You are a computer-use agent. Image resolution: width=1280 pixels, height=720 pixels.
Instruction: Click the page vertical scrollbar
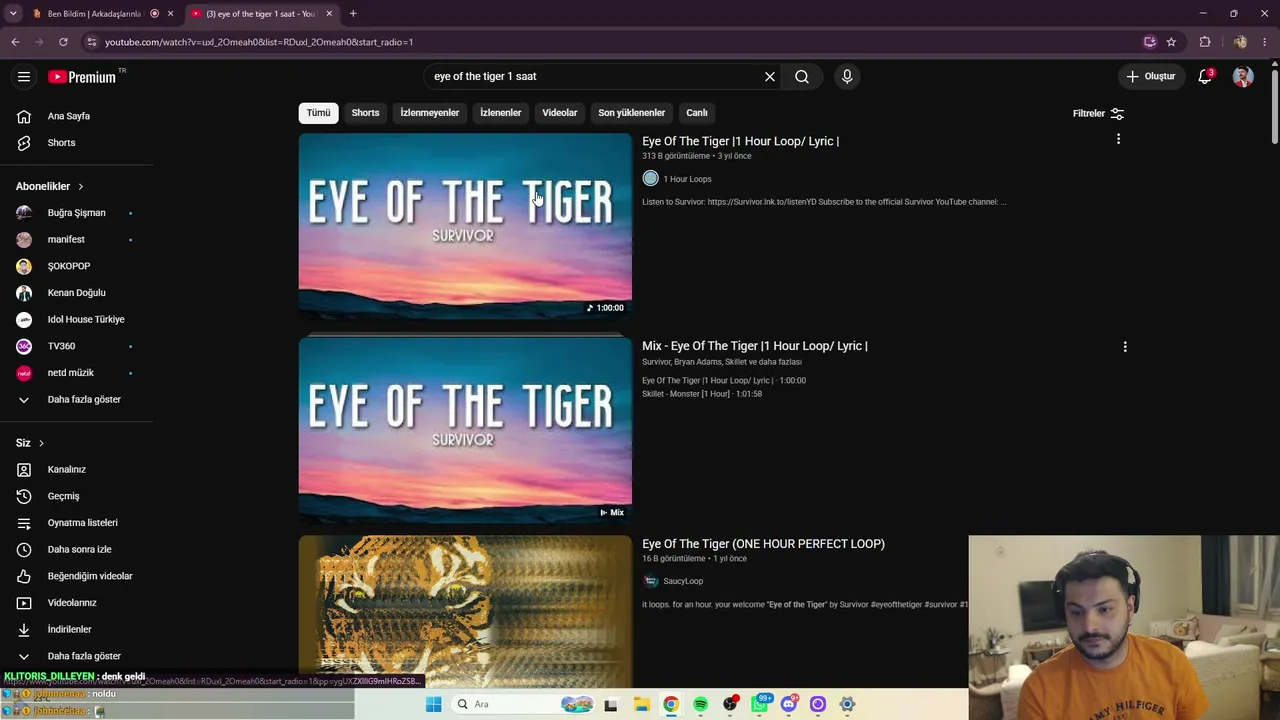pos(1275,105)
